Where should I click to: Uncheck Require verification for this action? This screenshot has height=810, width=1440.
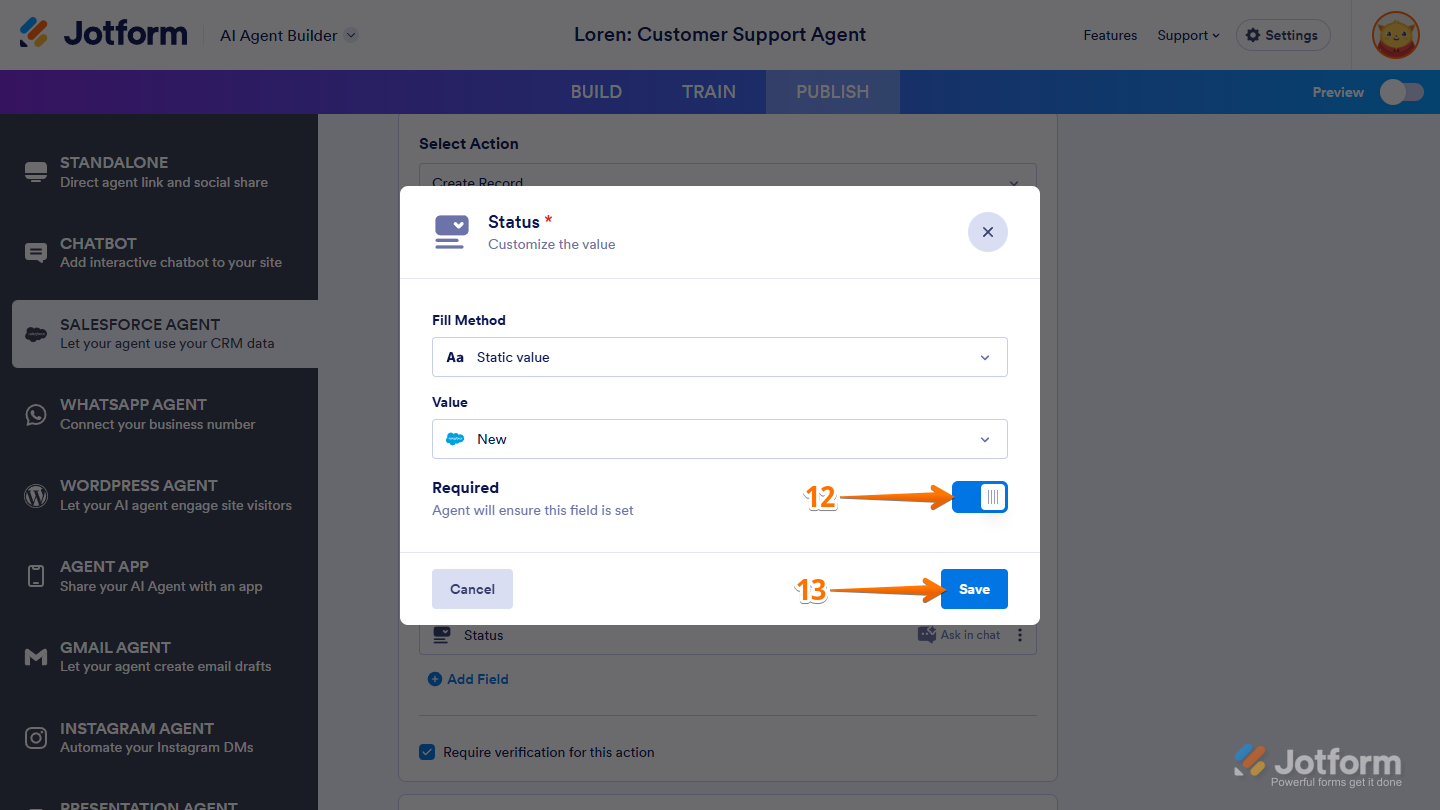[x=427, y=751]
